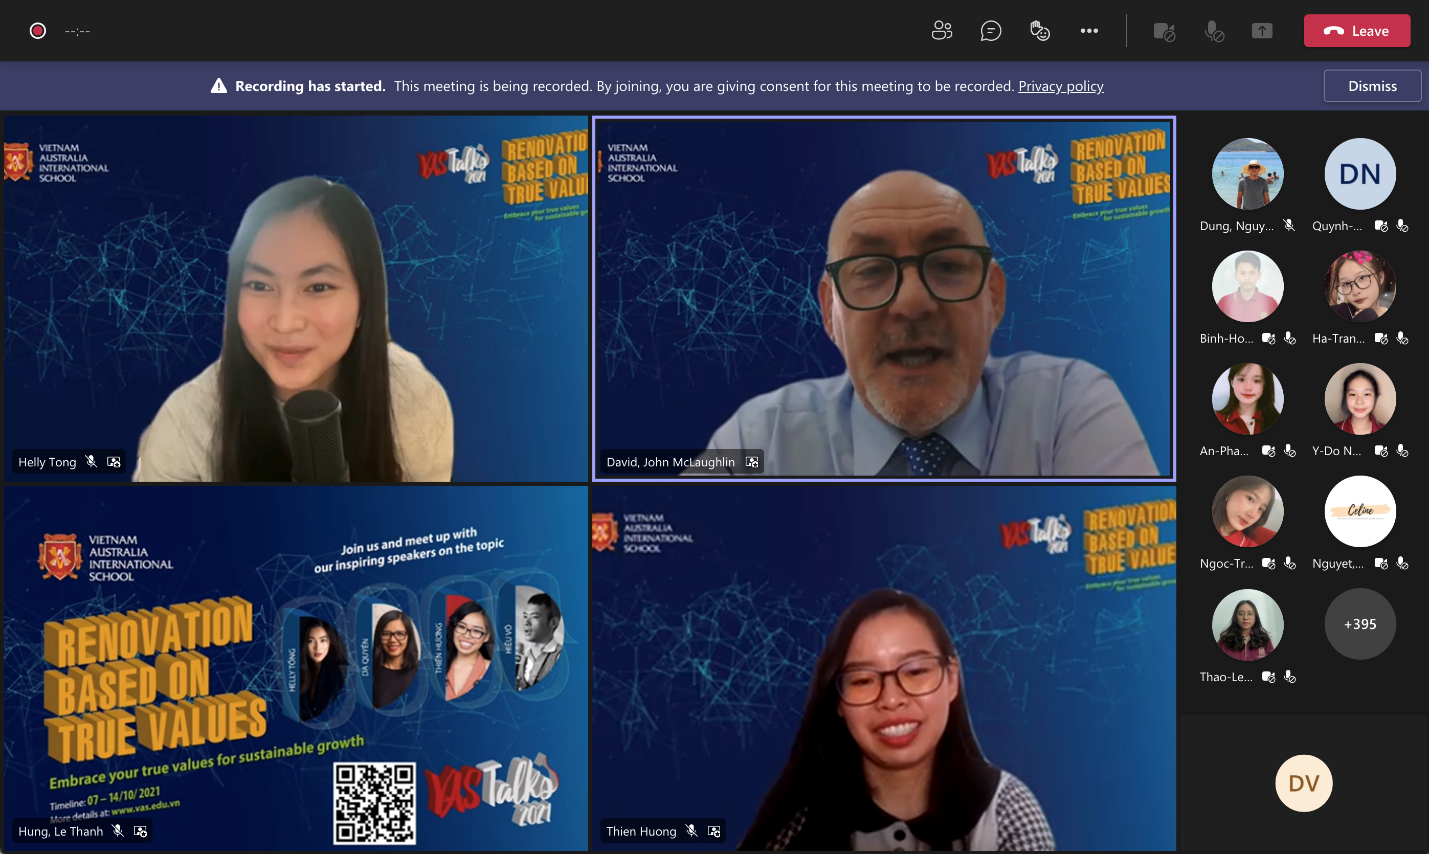Expand the +395 additional participants overflow
The width and height of the screenshot is (1429, 854).
point(1359,624)
